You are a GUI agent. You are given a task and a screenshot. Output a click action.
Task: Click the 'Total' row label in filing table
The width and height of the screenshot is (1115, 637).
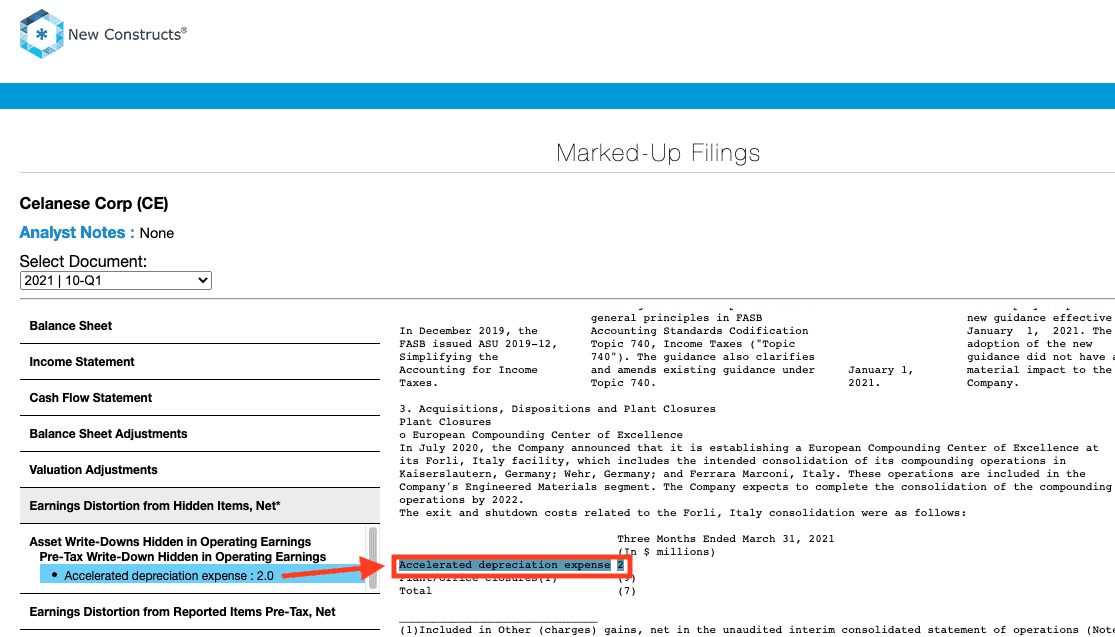pos(415,591)
